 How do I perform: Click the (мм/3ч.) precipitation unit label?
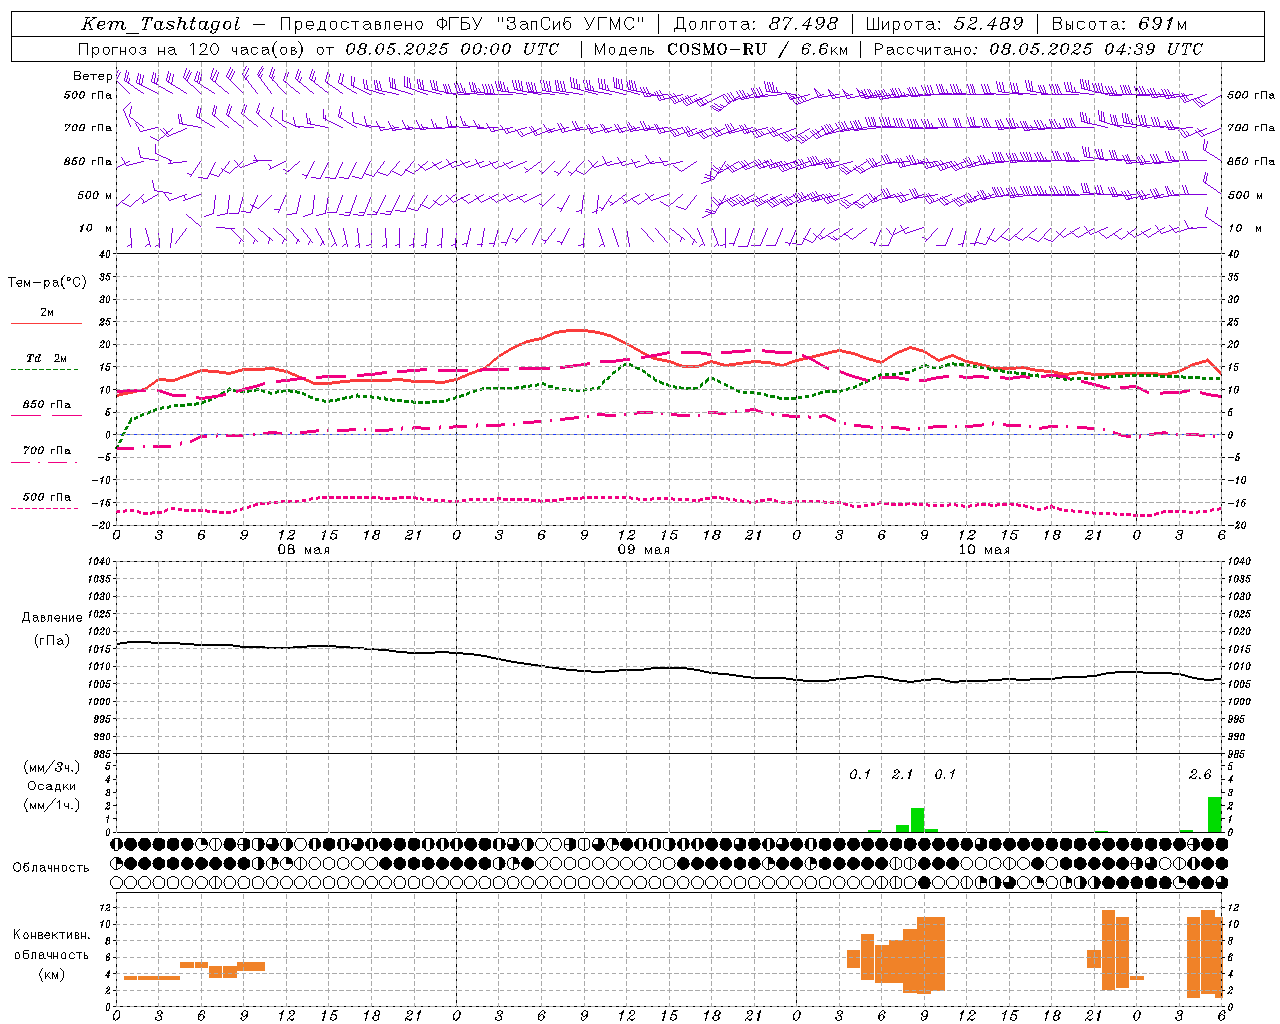point(52,767)
